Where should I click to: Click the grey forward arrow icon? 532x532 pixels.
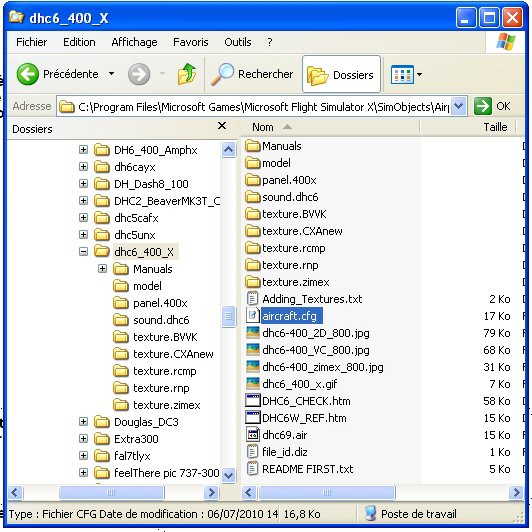(x=139, y=74)
